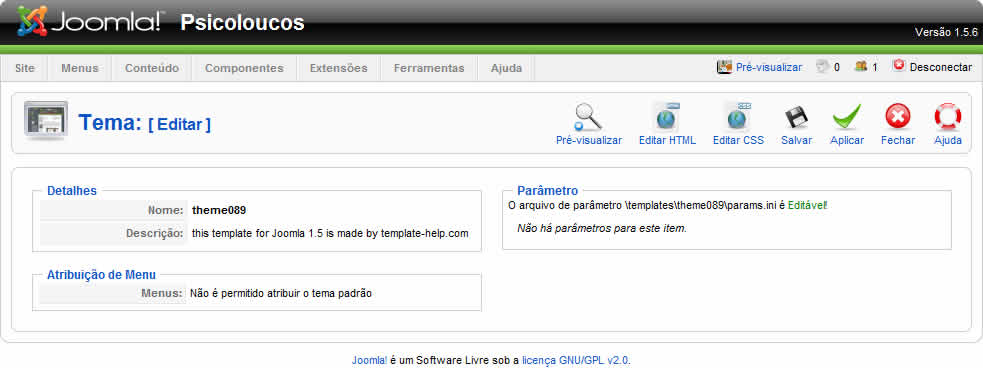Image resolution: width=983 pixels, height=368 pixels.
Task: Click 'Não é permitido atribuir o tema padrão'
Action: [x=281, y=293]
